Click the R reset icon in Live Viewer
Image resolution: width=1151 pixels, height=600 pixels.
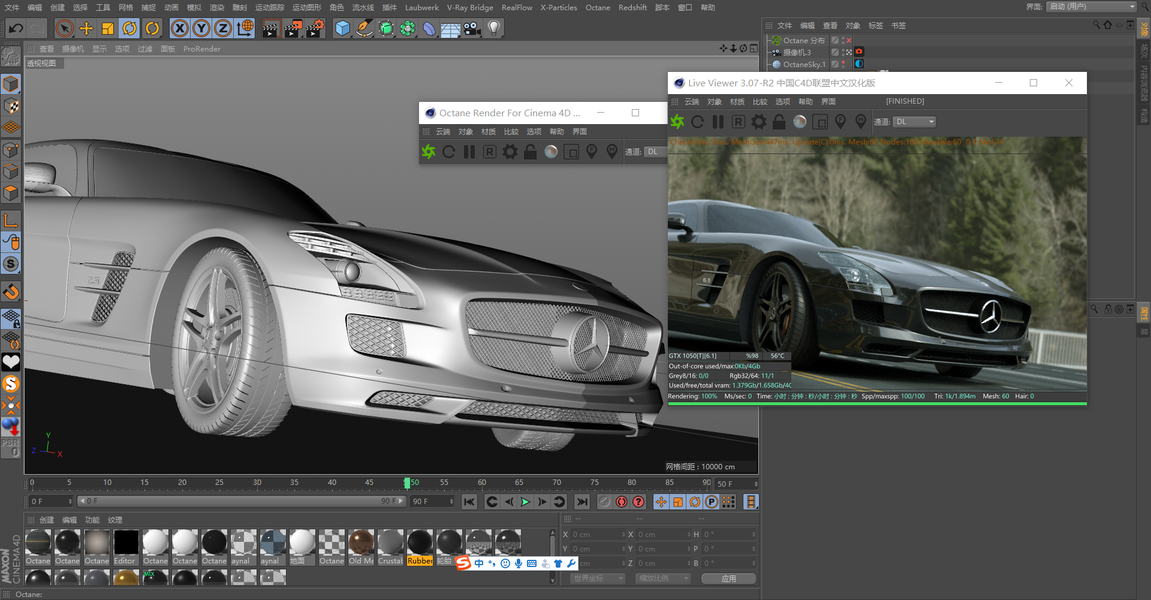[x=738, y=122]
